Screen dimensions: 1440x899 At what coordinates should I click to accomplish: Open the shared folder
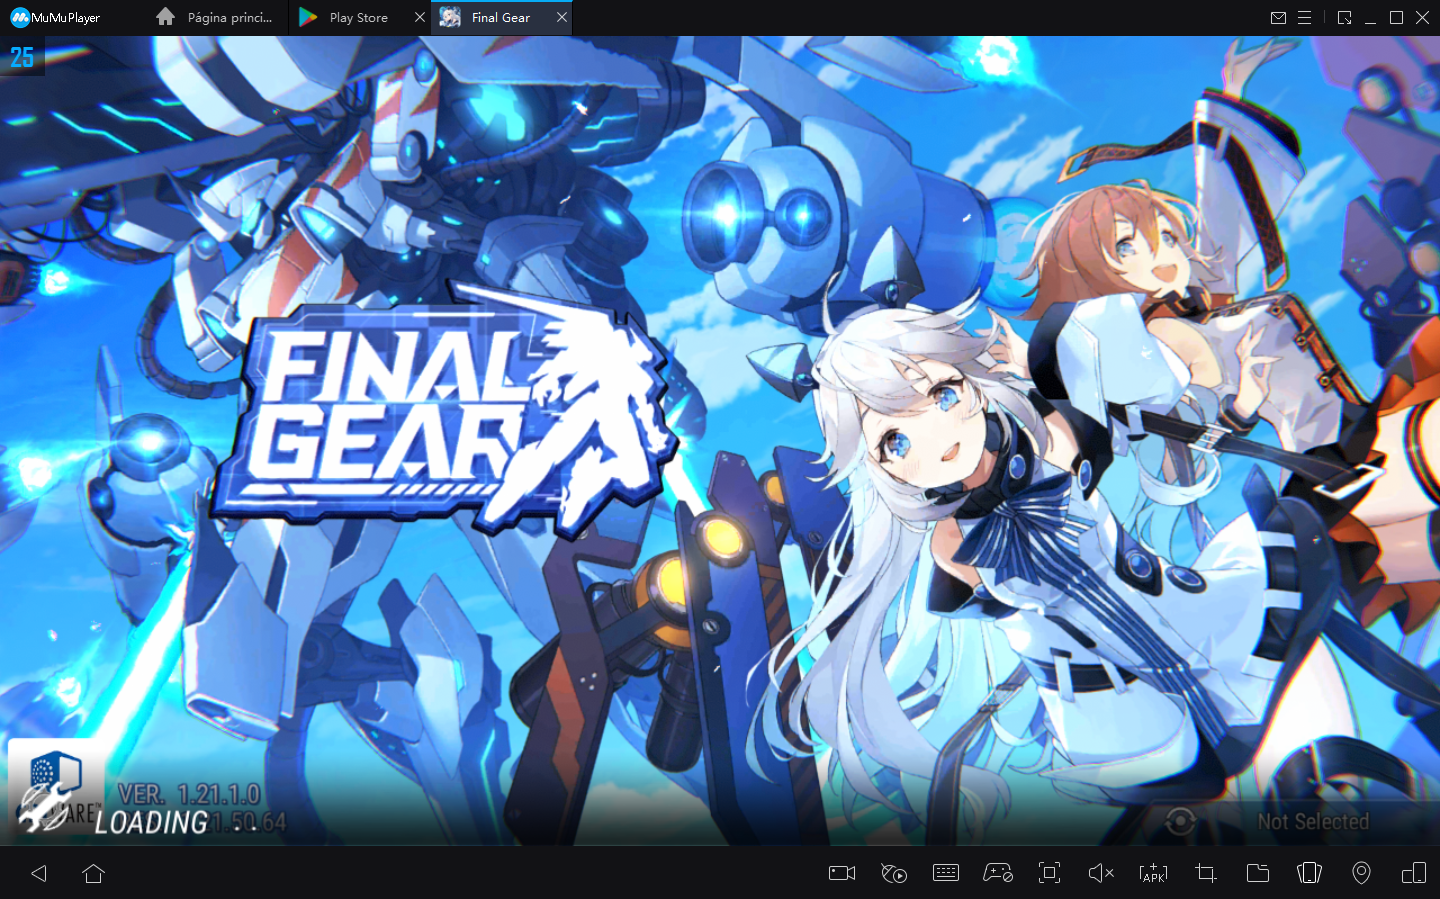pos(1257,873)
